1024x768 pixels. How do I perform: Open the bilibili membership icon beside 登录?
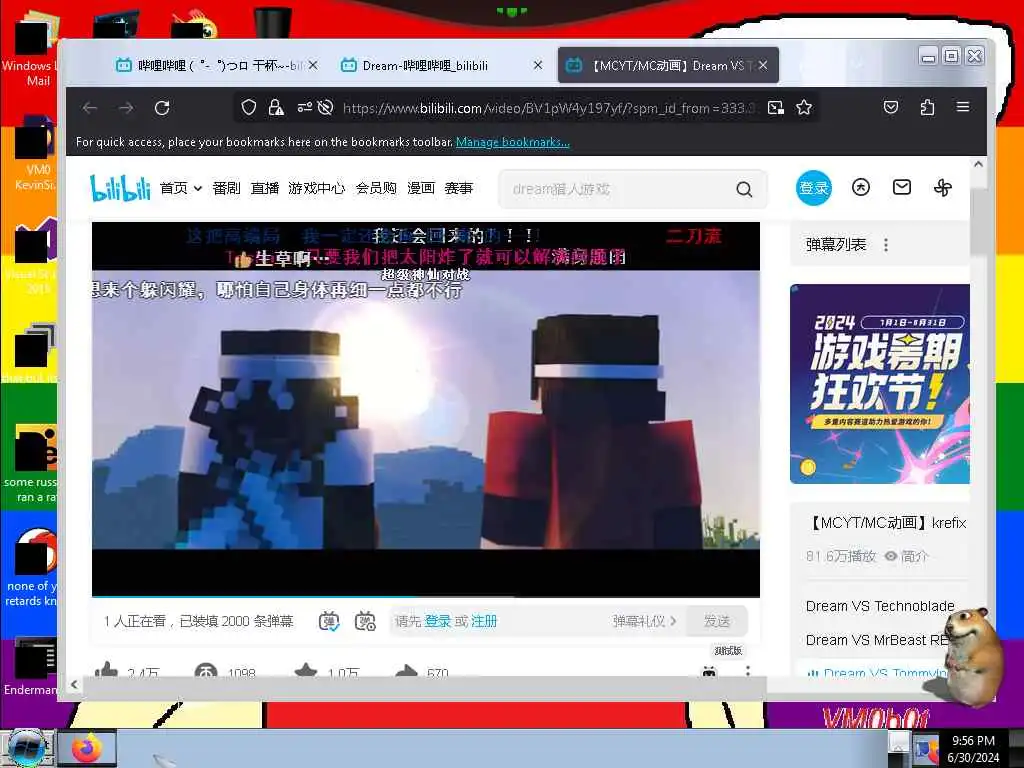pos(861,188)
